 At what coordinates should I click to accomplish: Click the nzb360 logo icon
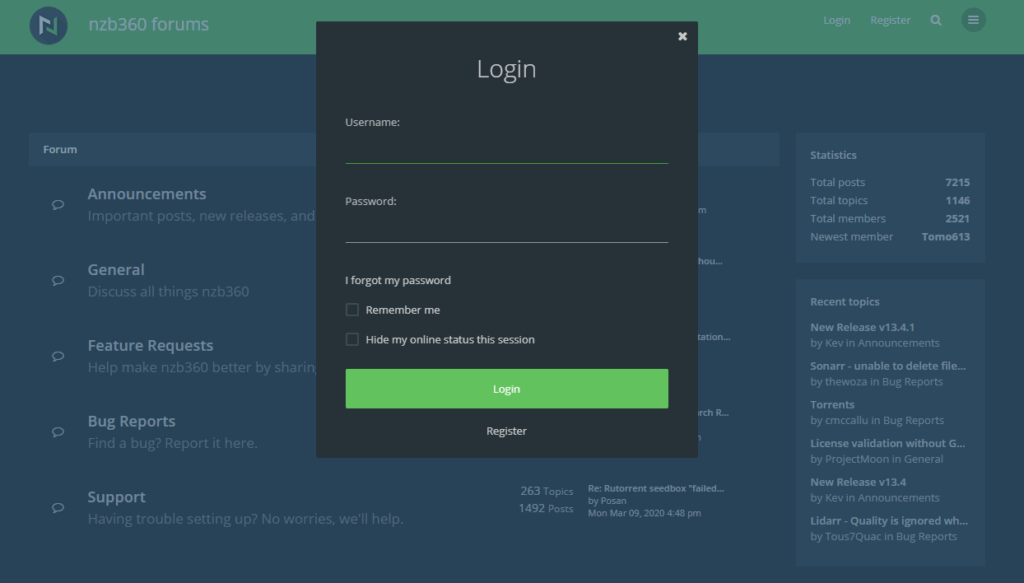click(48, 25)
